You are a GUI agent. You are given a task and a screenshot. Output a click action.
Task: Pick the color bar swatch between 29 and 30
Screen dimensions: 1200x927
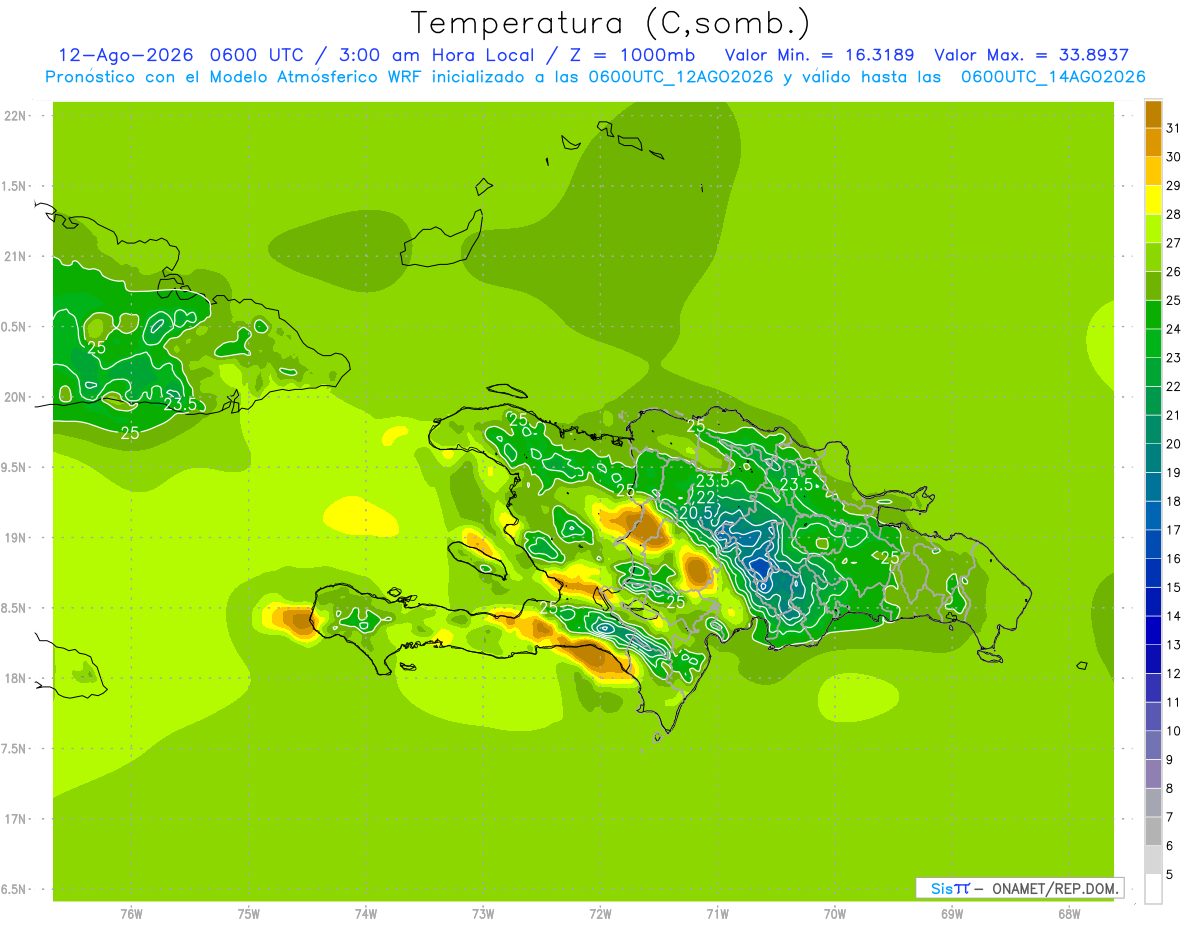coord(1153,171)
